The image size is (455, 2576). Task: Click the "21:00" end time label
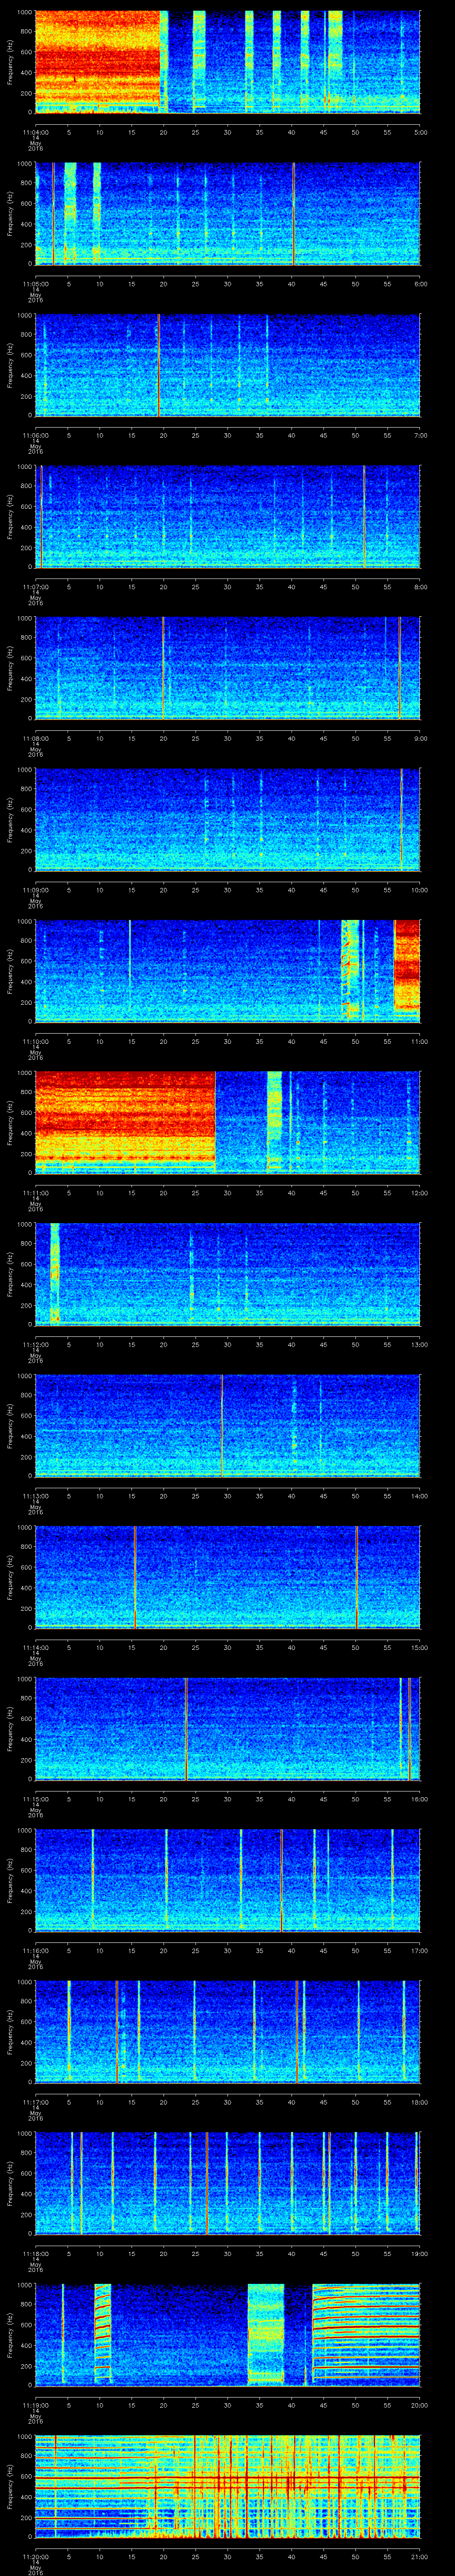point(419,2556)
